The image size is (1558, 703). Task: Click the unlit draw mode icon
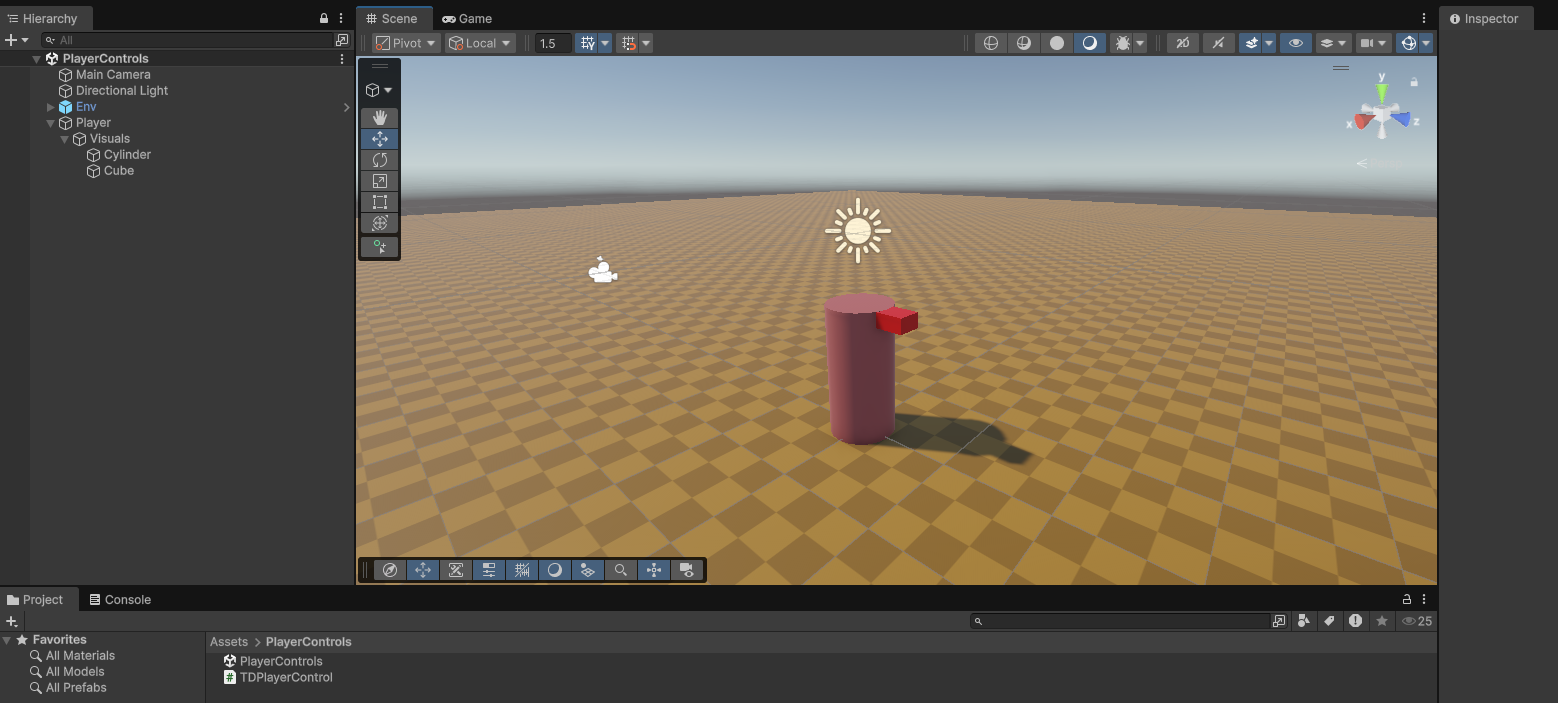point(1057,43)
